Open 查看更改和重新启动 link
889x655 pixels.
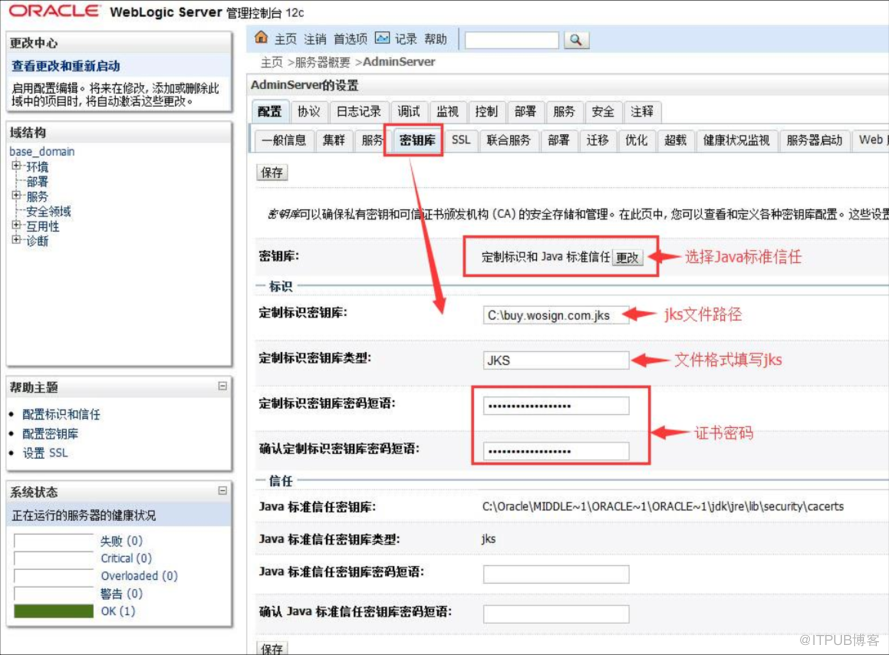(x=66, y=66)
